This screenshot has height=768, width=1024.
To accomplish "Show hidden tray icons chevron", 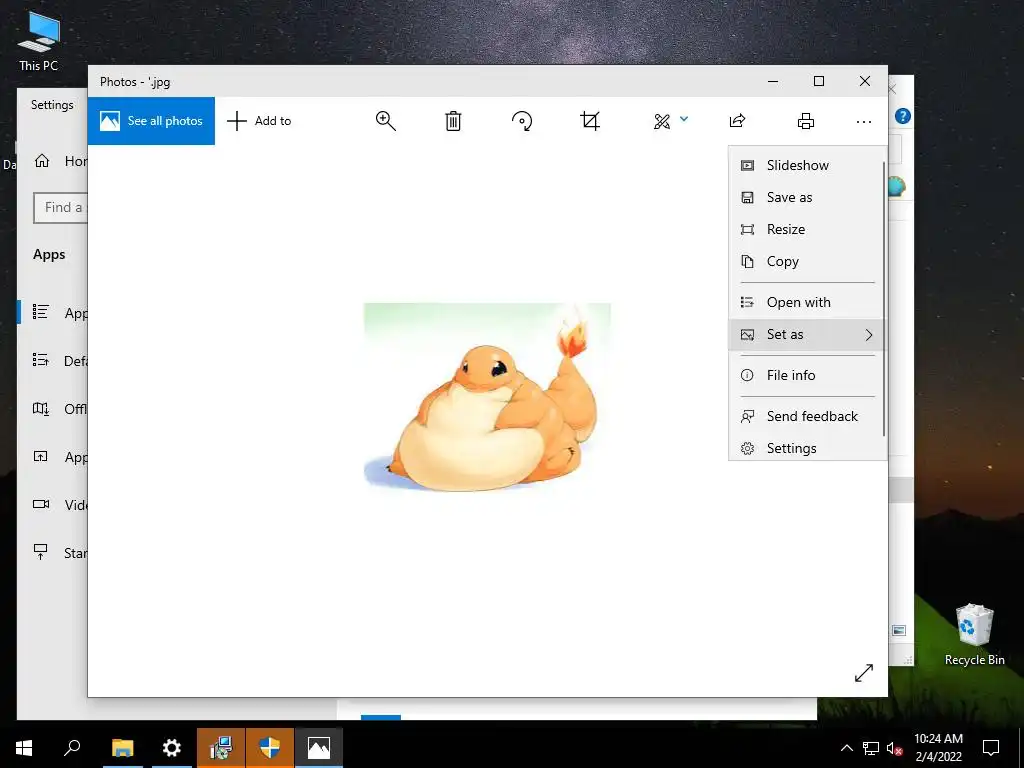I will [x=846, y=748].
